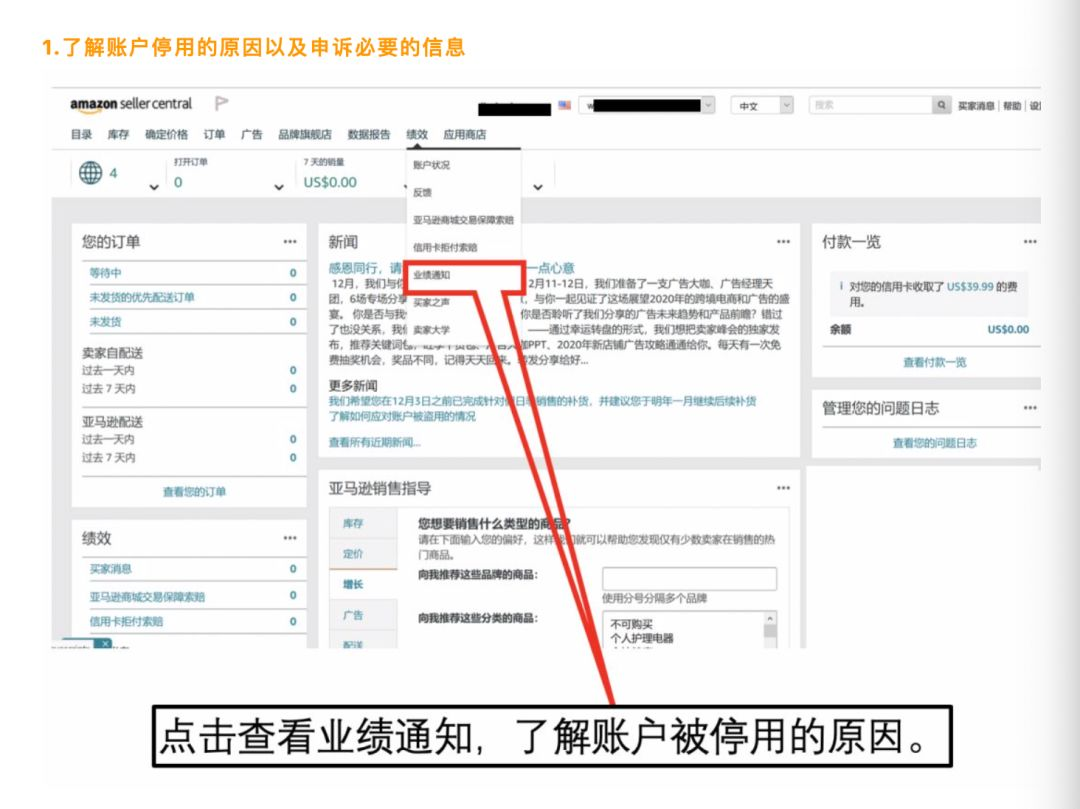The width and height of the screenshot is (1080, 809).
Task: Click the 7 天的销量 US$0.00 value
Action: [330, 182]
